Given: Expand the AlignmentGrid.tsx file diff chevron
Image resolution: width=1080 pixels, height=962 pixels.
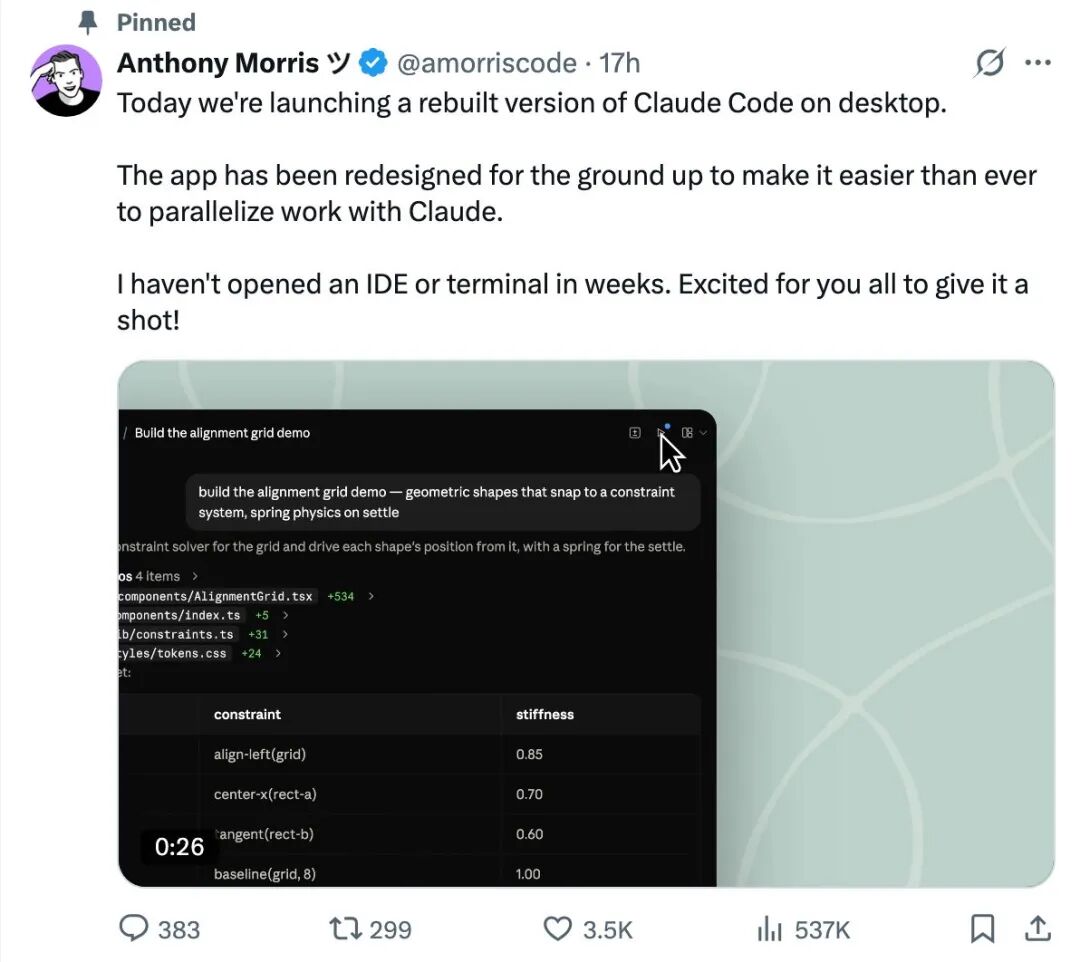Looking at the screenshot, I should [x=371, y=596].
